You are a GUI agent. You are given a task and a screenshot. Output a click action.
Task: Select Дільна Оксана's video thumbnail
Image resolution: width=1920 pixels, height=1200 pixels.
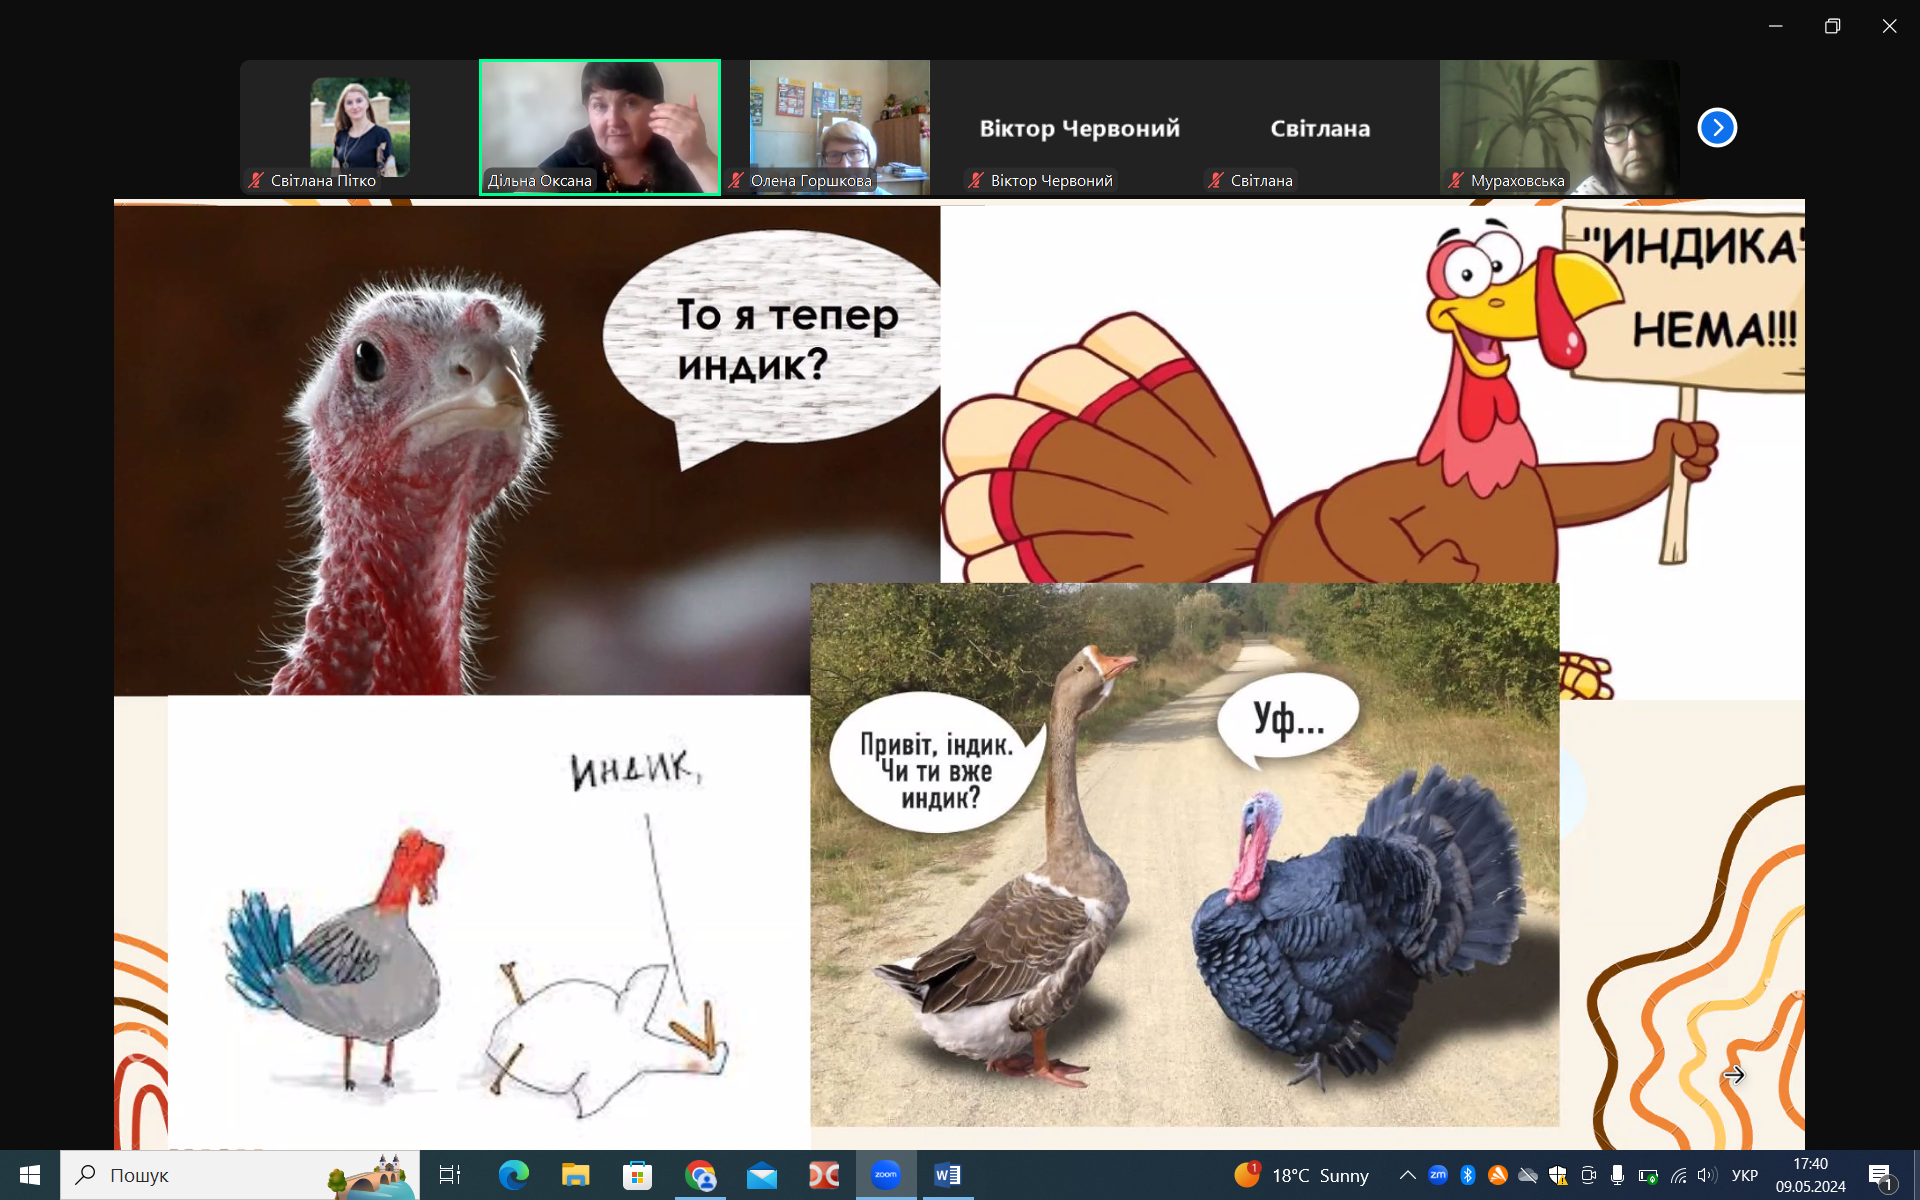[600, 127]
